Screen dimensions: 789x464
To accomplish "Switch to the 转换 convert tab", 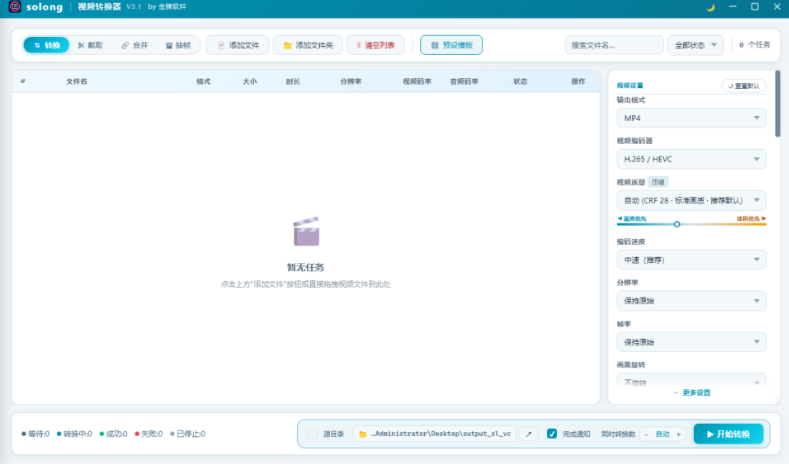I will pyautogui.click(x=46, y=45).
